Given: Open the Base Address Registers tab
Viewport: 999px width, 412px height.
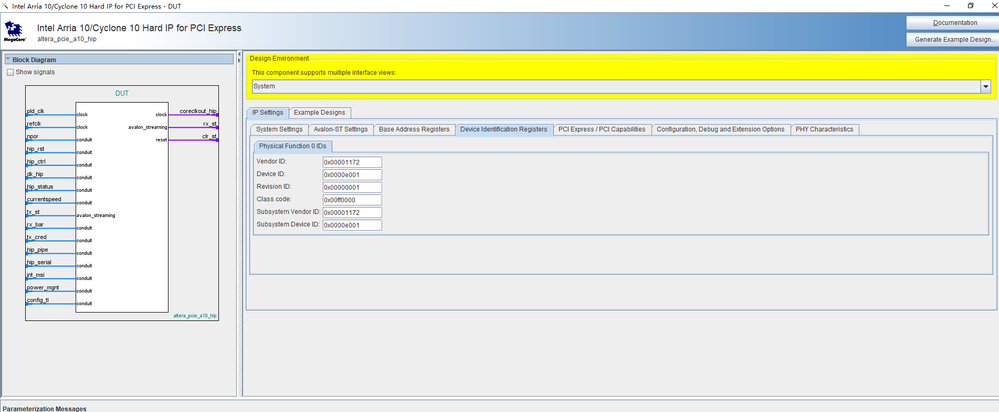Looking at the screenshot, I should tap(414, 129).
